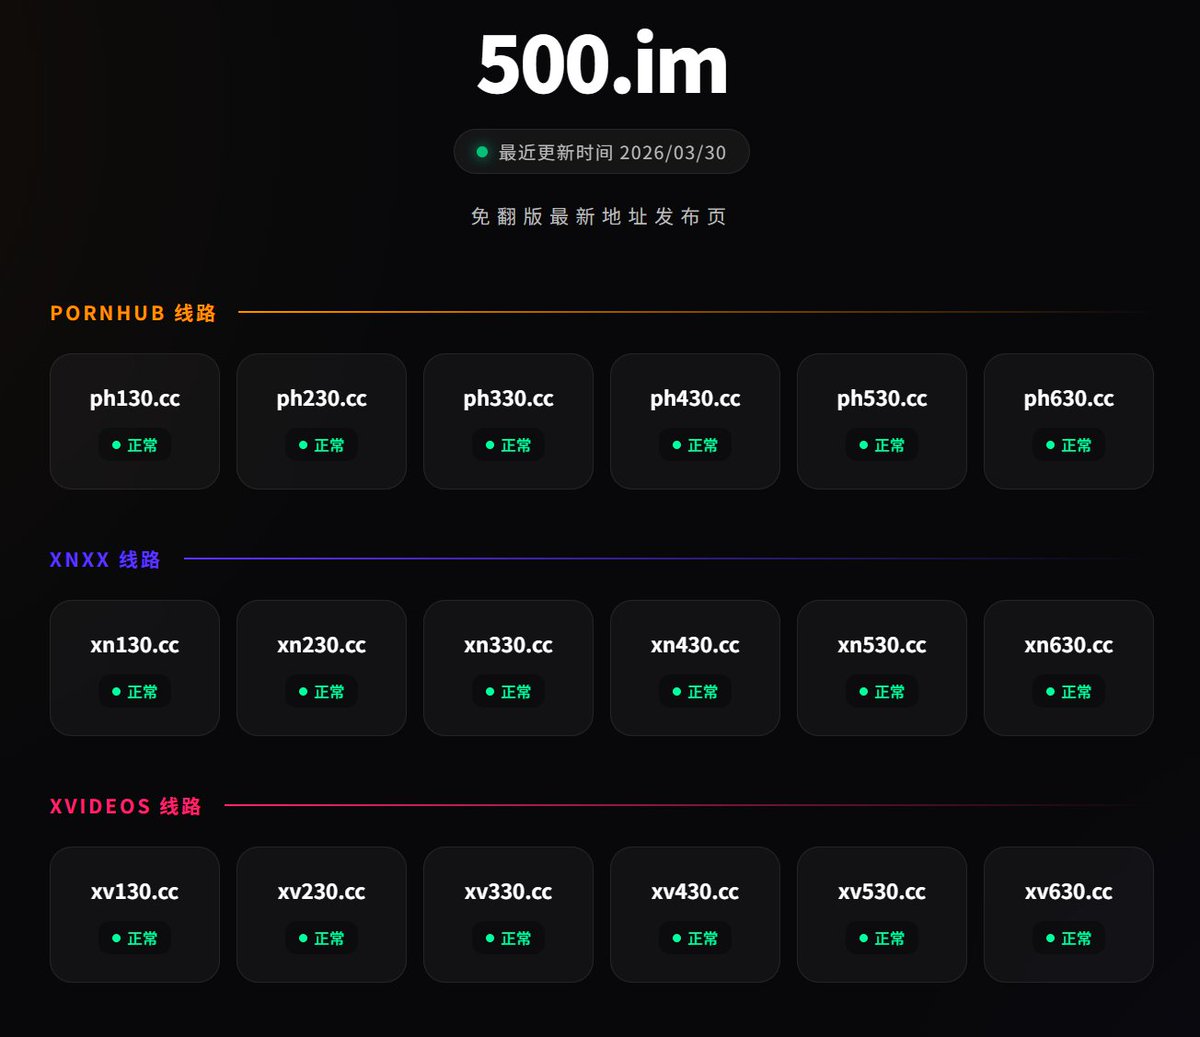The image size is (1200, 1037).
Task: Open the xn130.cc link card
Action: pyautogui.click(x=135, y=668)
